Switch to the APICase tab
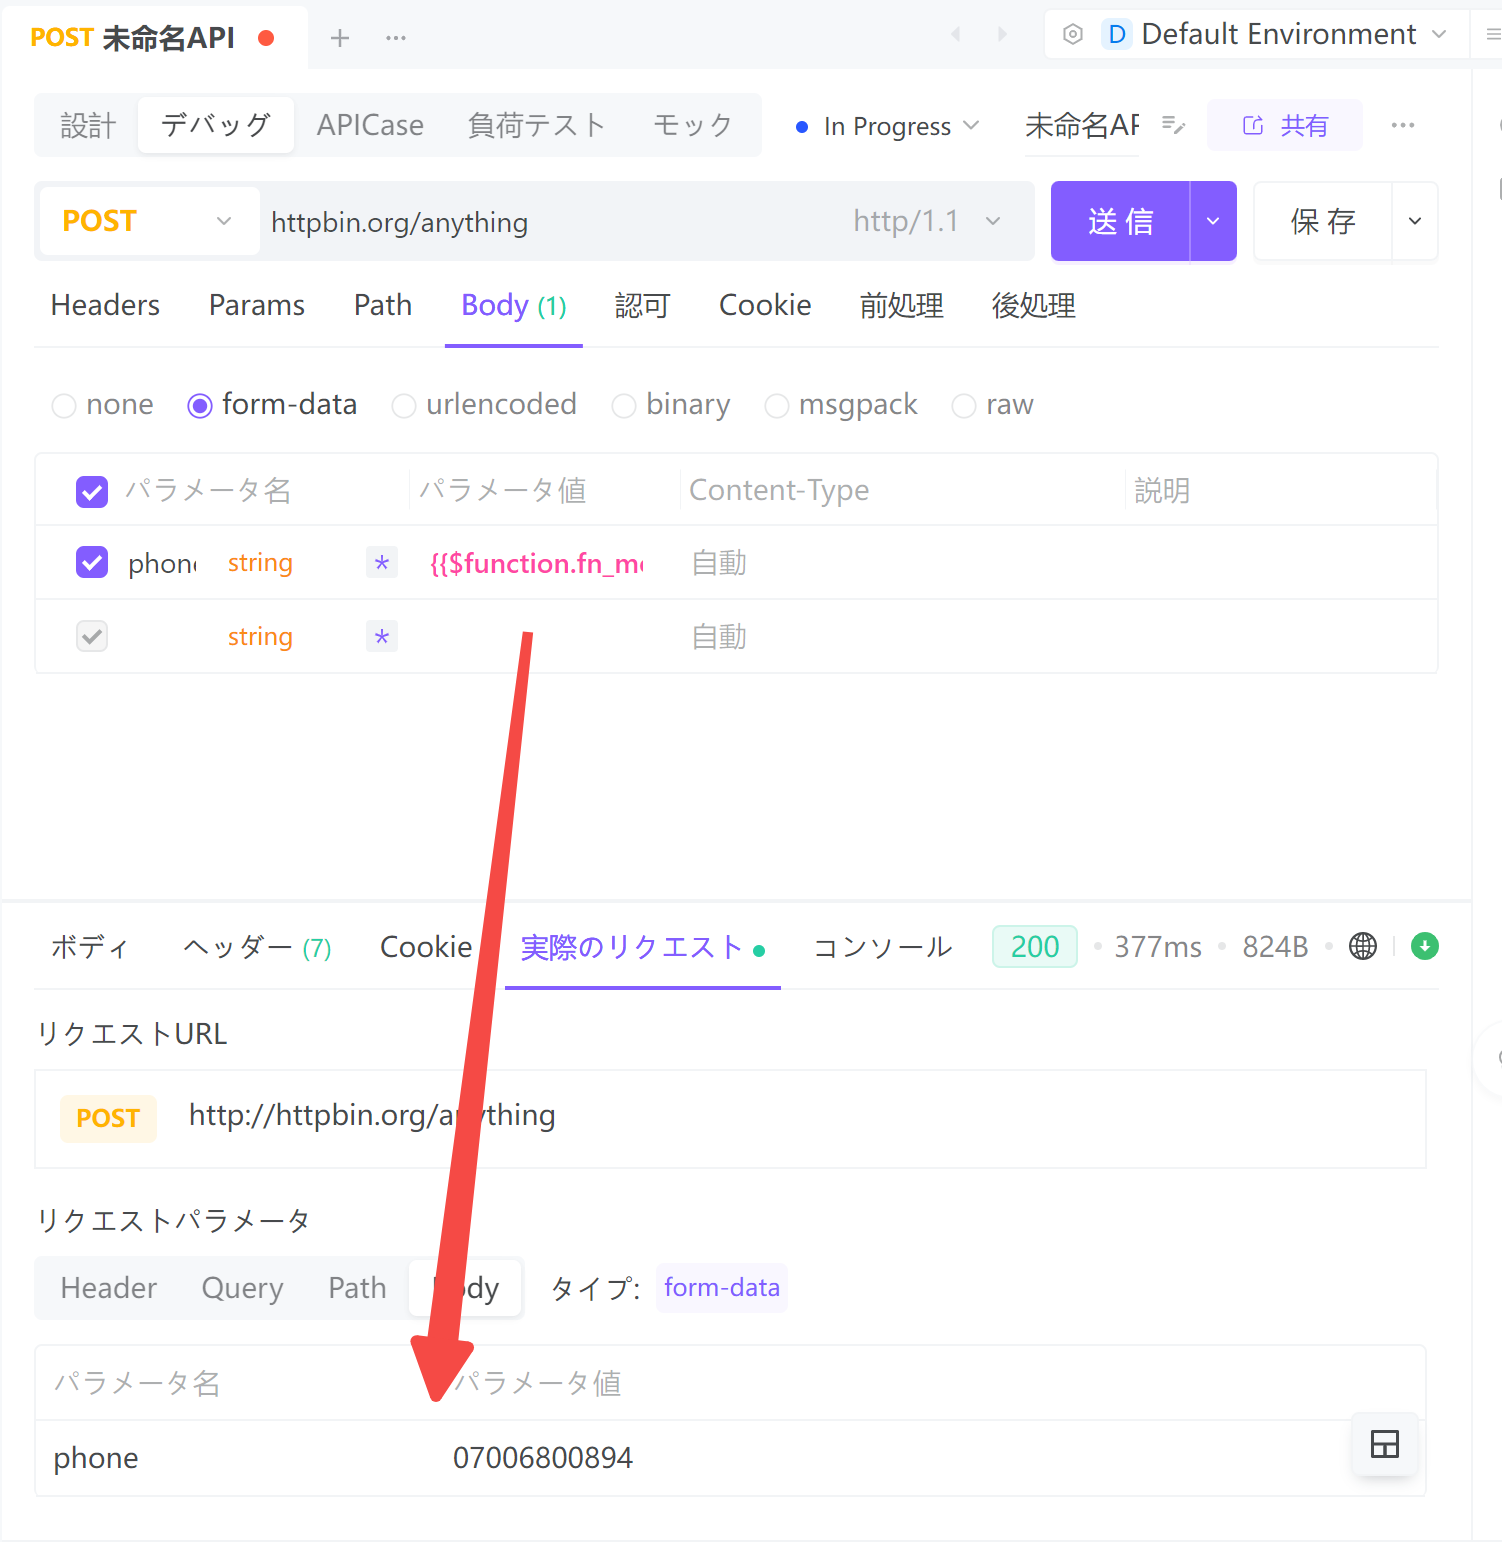The image size is (1502, 1542). 369,125
